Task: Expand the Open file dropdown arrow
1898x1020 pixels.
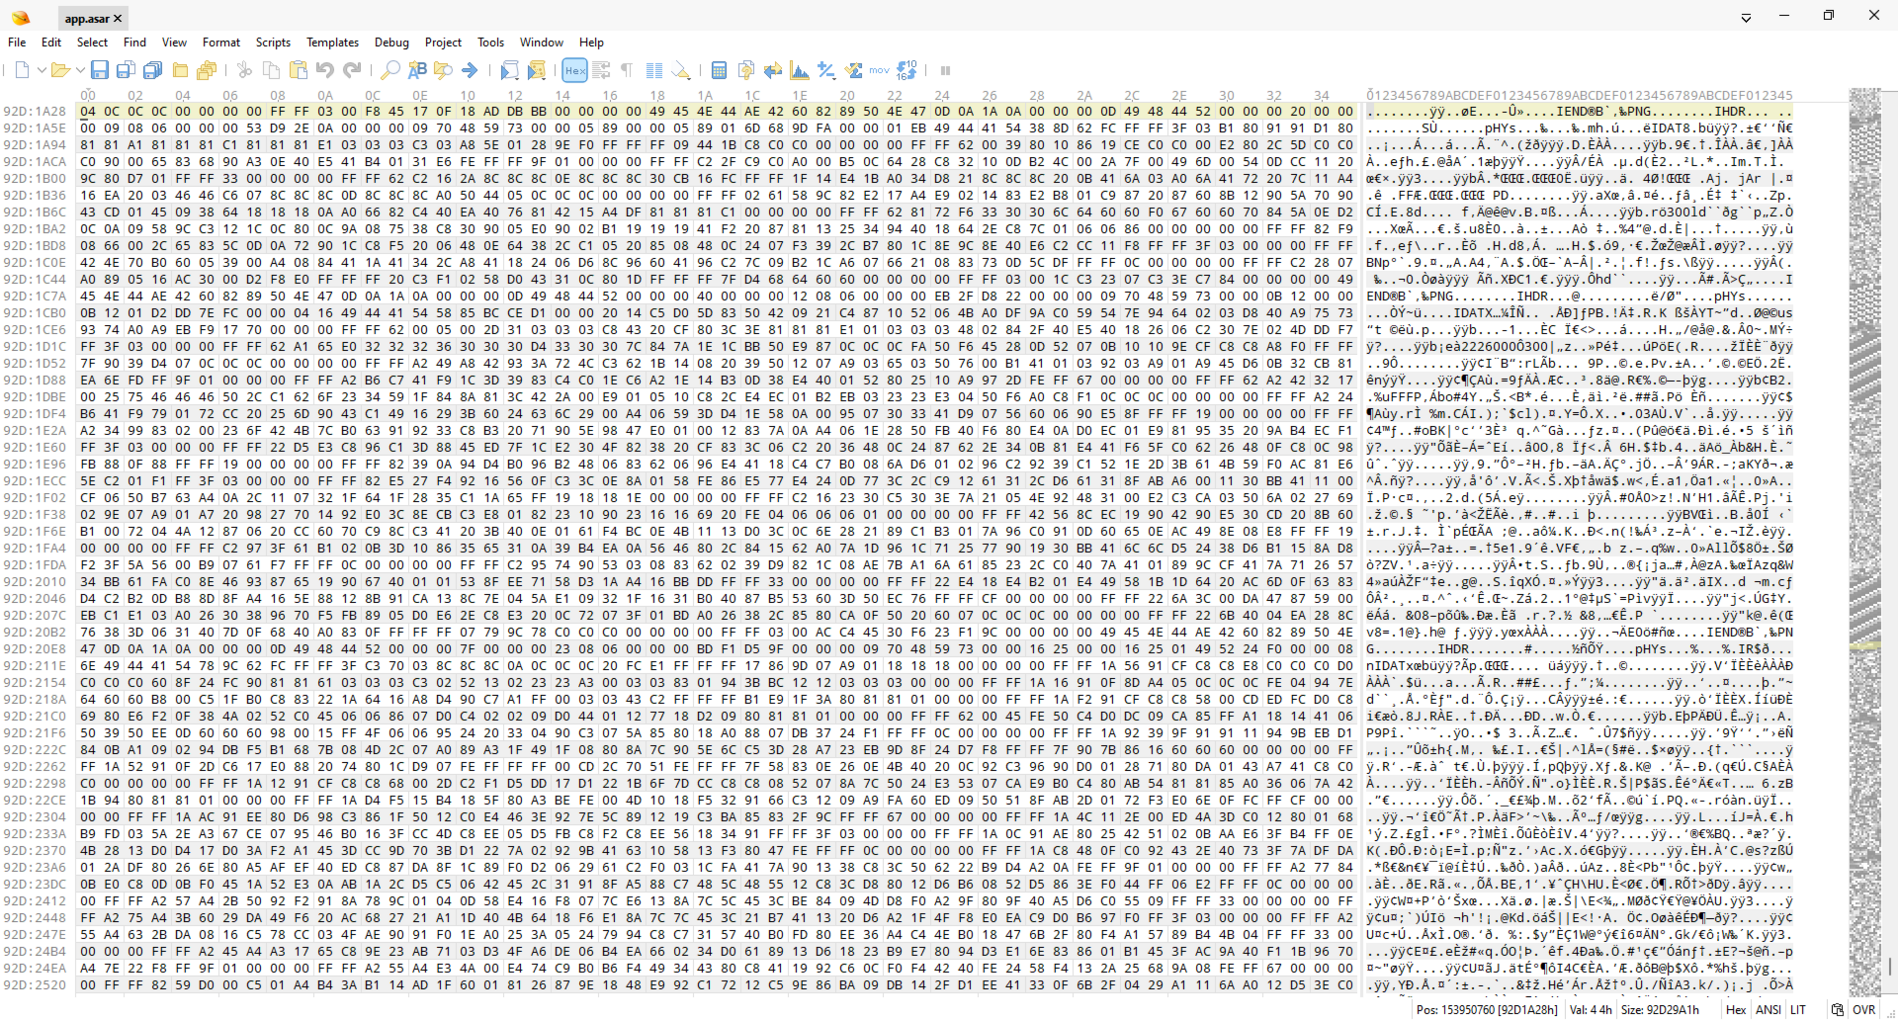Action: pos(79,70)
